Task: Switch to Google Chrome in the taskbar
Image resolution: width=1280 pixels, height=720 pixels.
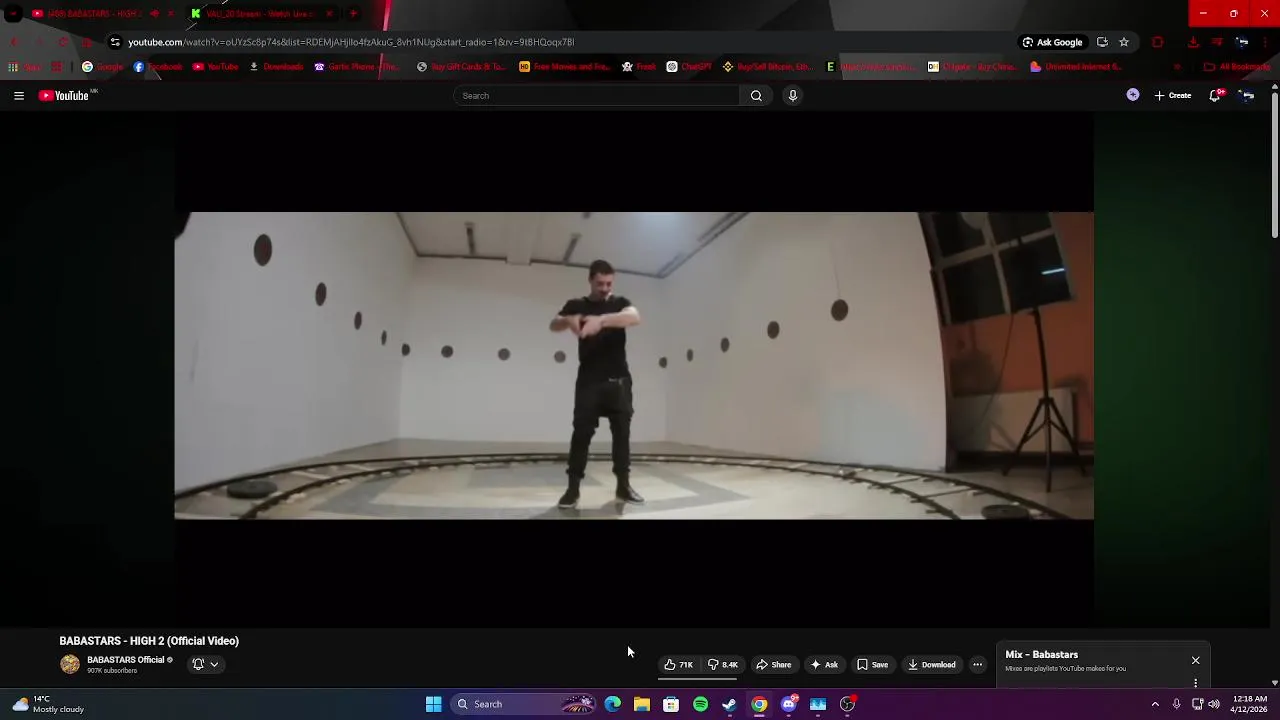Action: 760,704
